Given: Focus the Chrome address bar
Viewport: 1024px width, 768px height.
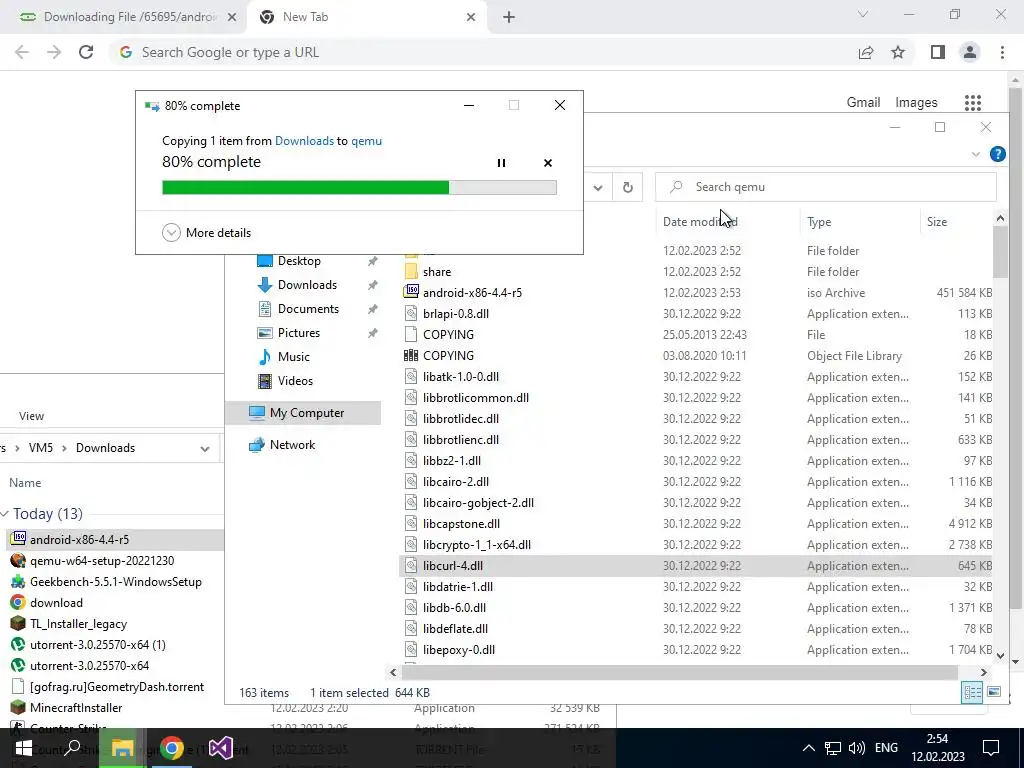Looking at the screenshot, I should click(x=483, y=52).
